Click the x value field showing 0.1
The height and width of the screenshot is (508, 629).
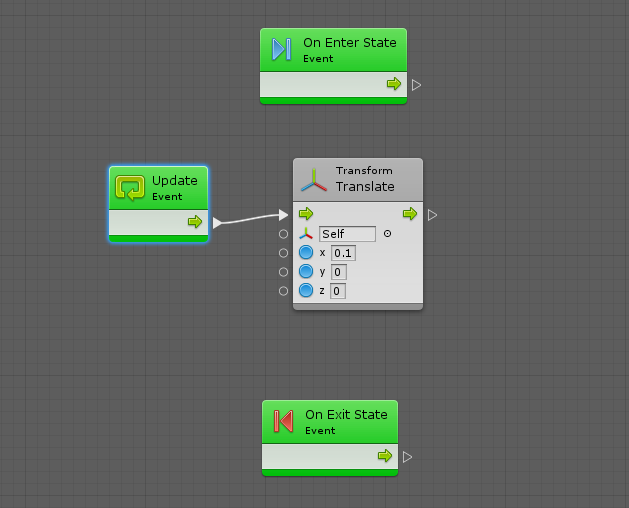click(343, 253)
